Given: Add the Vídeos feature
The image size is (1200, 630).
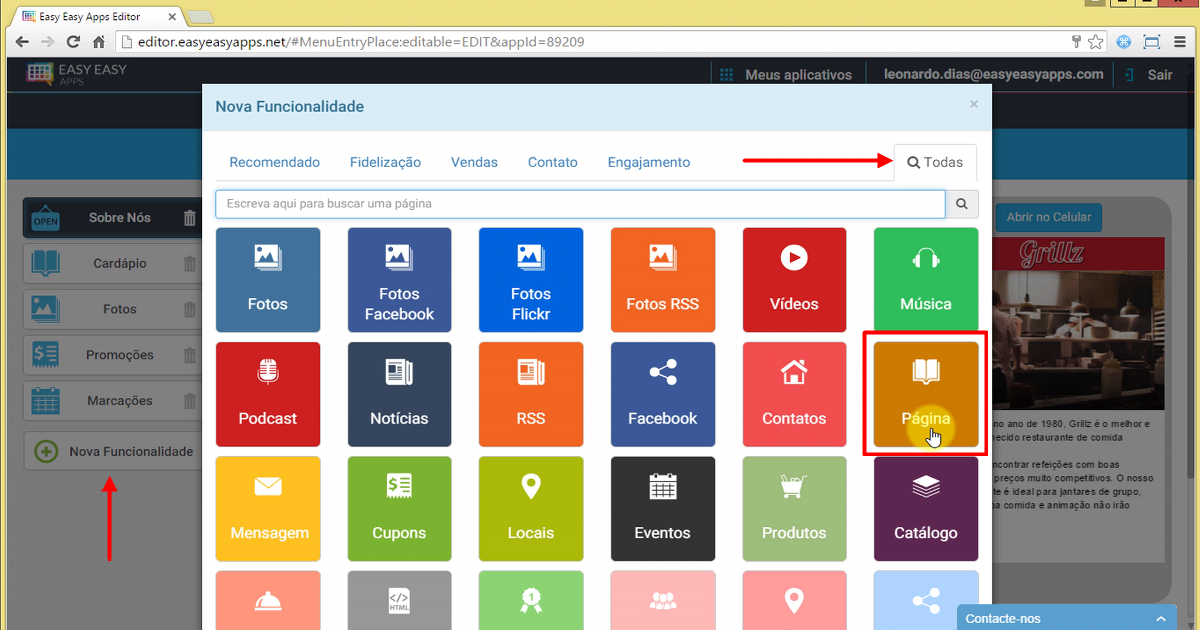Looking at the screenshot, I should point(794,279).
